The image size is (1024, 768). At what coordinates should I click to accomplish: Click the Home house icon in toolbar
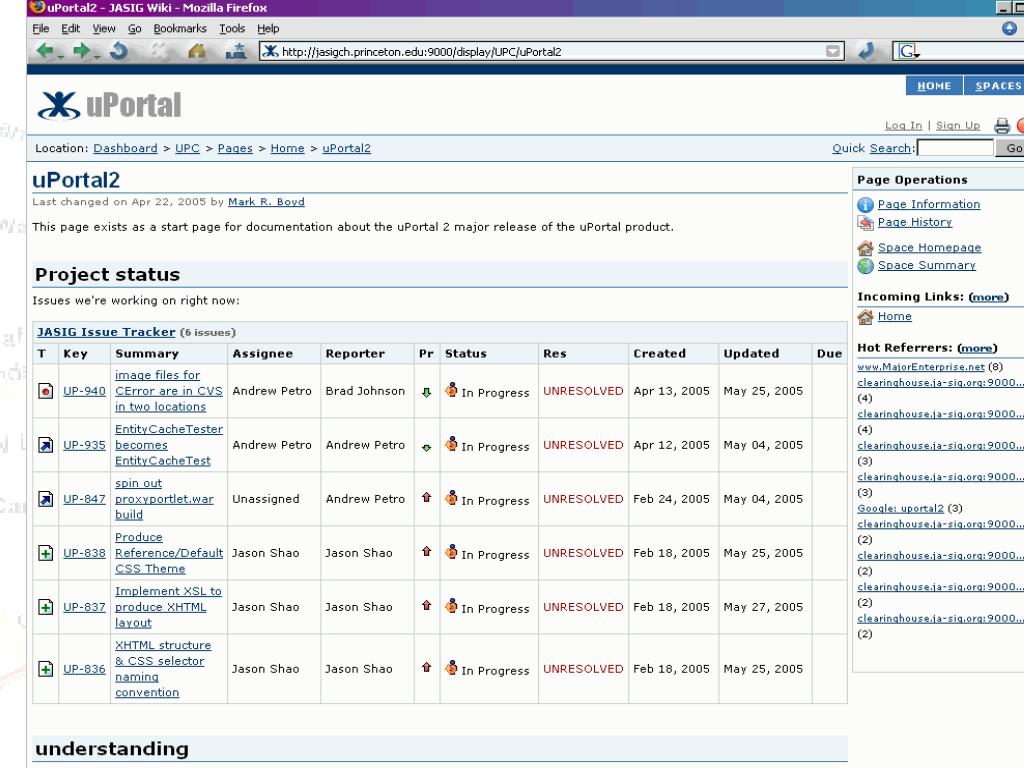pyautogui.click(x=197, y=51)
